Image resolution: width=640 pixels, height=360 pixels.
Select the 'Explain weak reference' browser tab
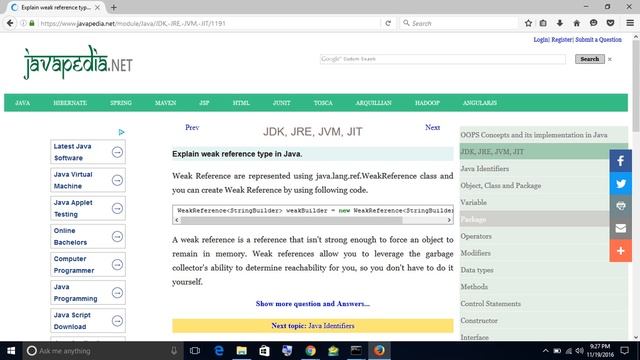click(55, 7)
